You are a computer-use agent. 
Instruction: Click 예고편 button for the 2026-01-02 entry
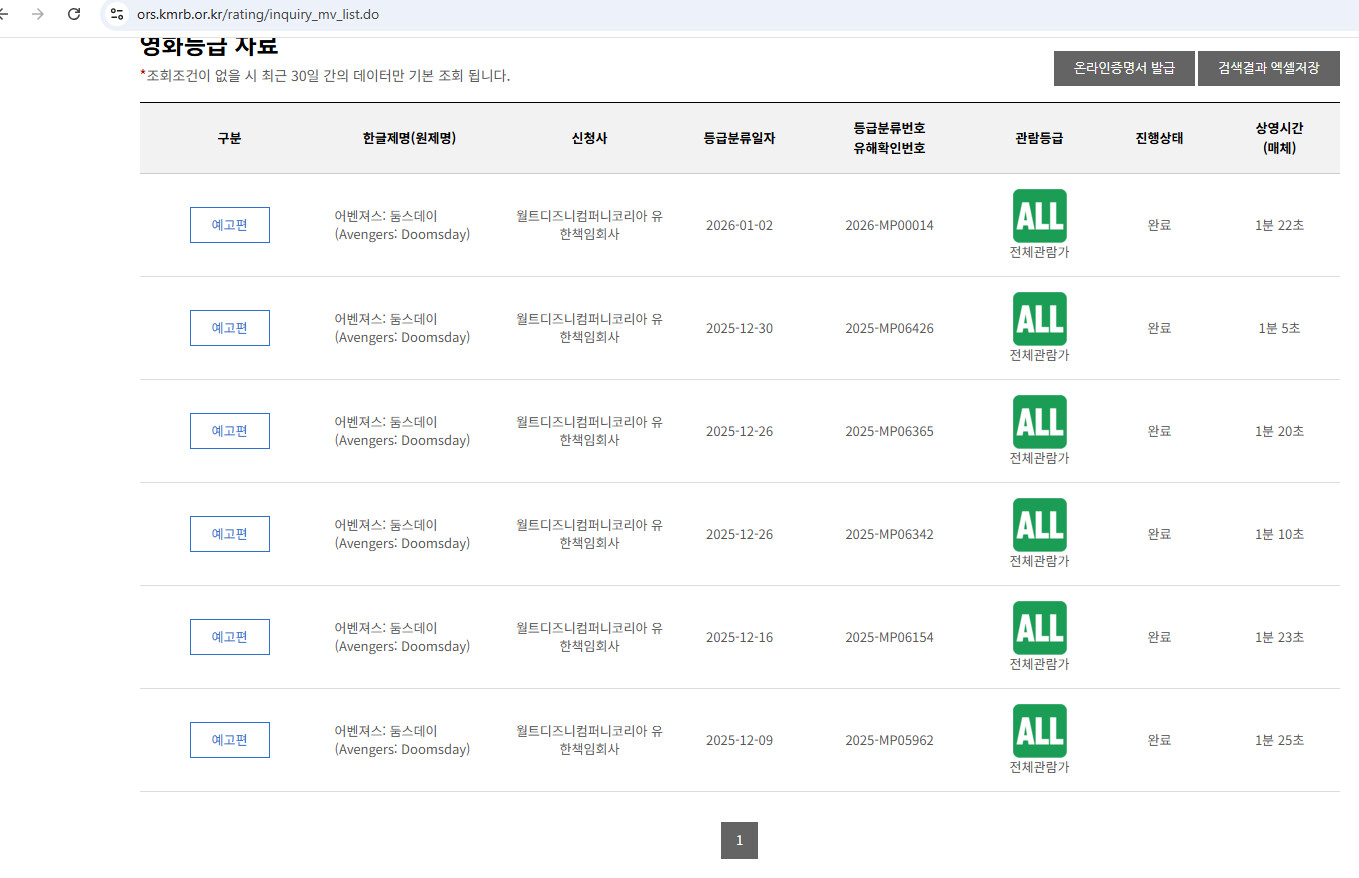pyautogui.click(x=229, y=225)
